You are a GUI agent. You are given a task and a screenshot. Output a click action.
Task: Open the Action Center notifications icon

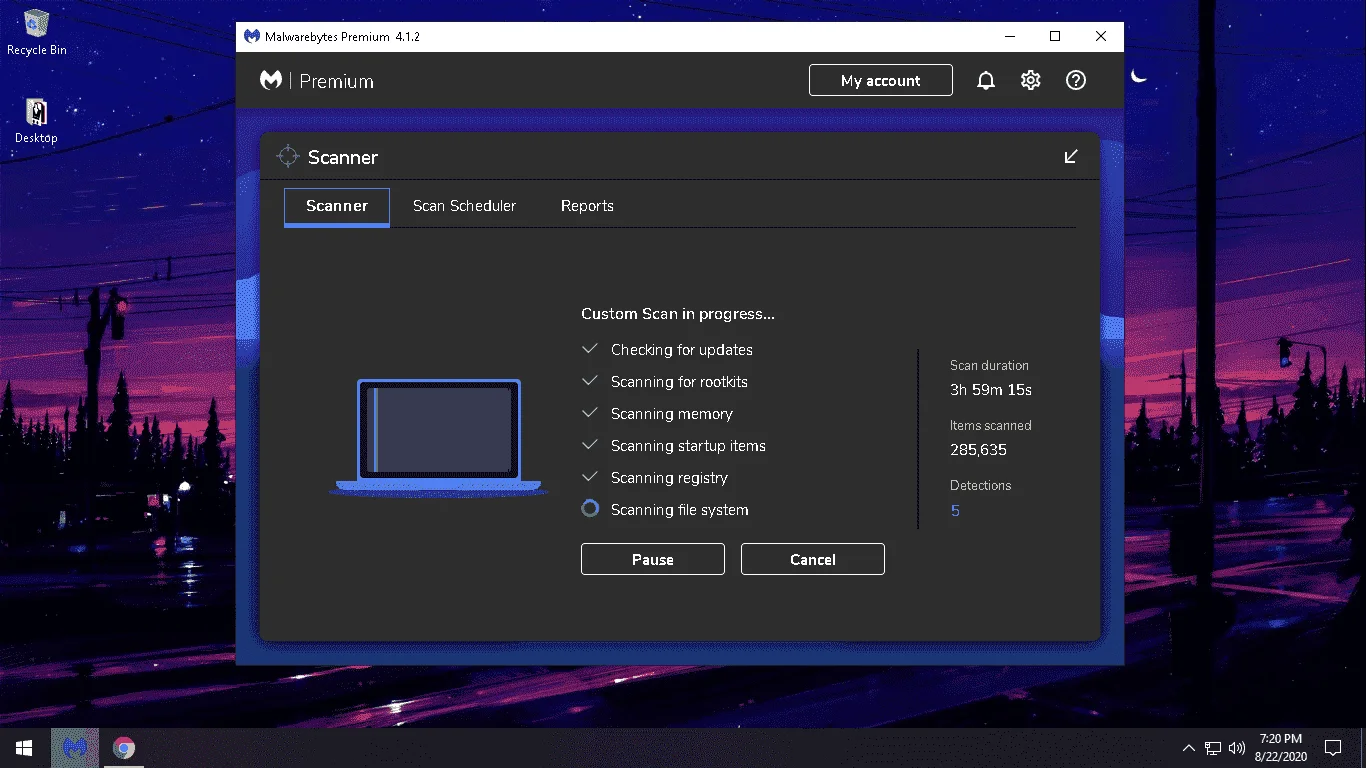point(1333,748)
